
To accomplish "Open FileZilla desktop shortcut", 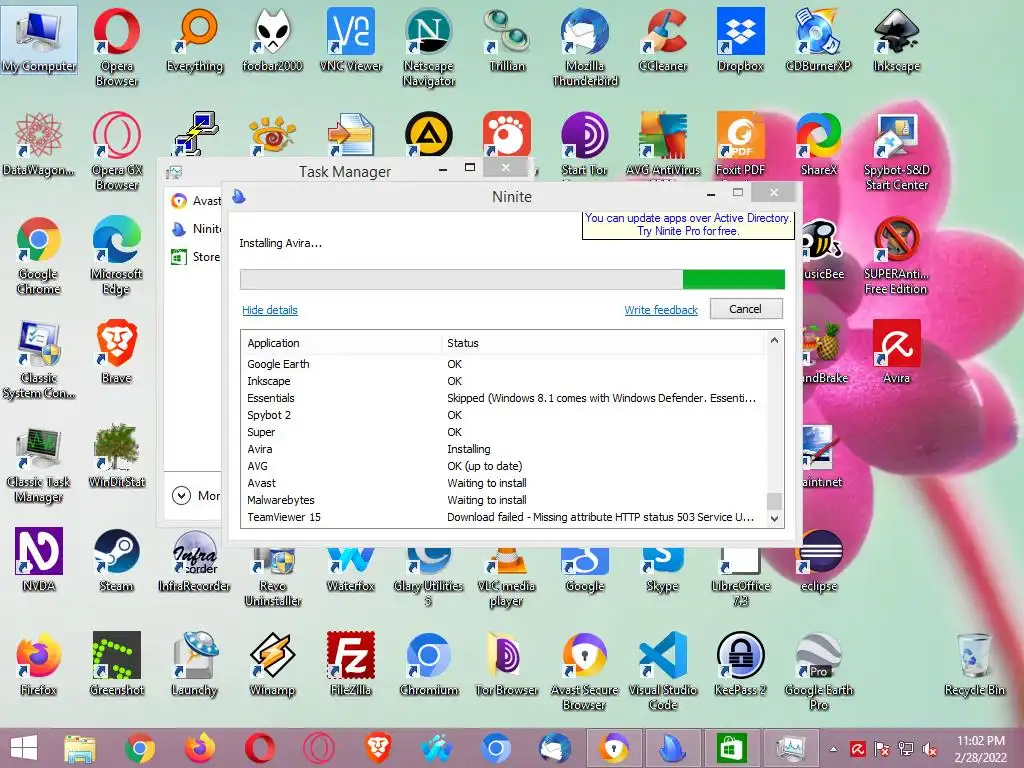I will (351, 664).
